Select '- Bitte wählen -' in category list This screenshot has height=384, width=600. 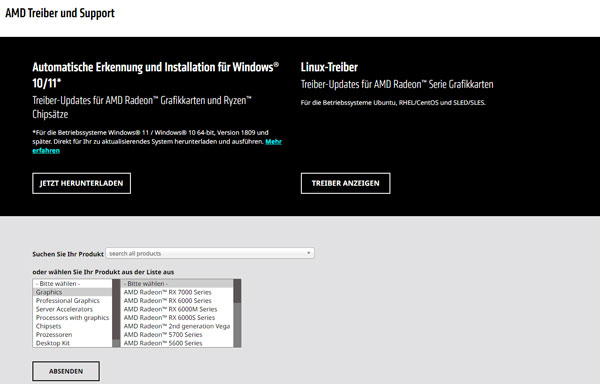[x=72, y=284]
